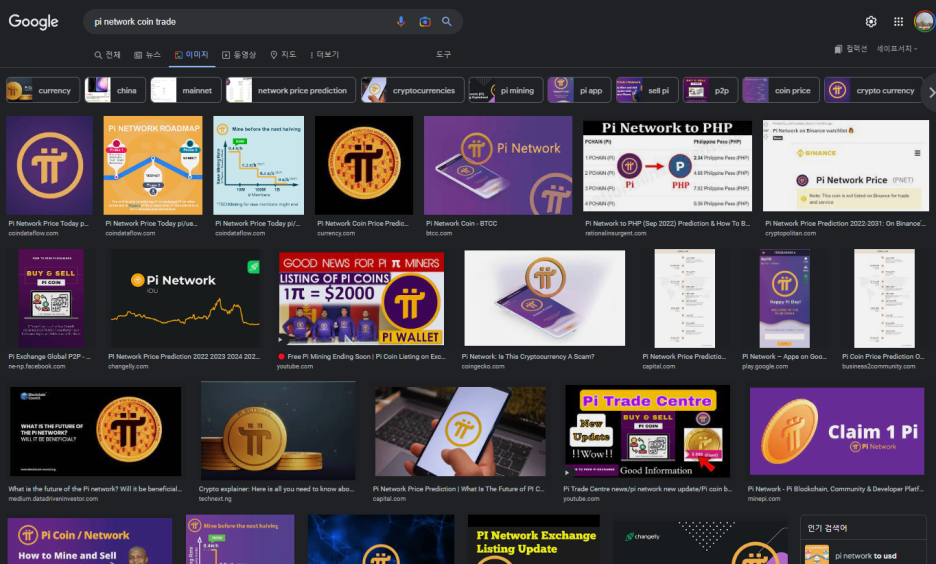The height and width of the screenshot is (564, 936).
Task: Filter by the coin price chip
Action: [x=781, y=90]
